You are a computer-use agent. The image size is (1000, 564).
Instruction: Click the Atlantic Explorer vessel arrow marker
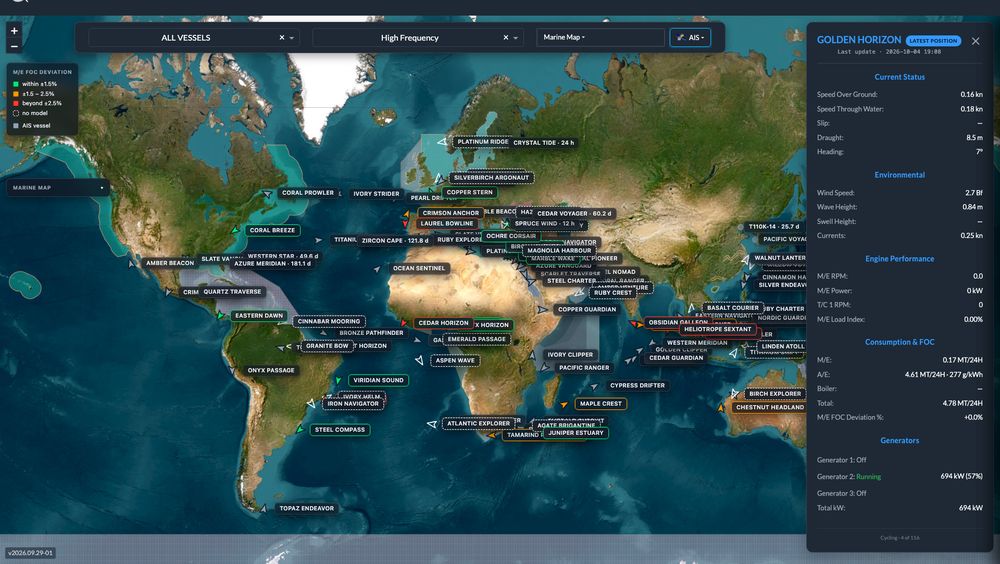pyautogui.click(x=432, y=424)
